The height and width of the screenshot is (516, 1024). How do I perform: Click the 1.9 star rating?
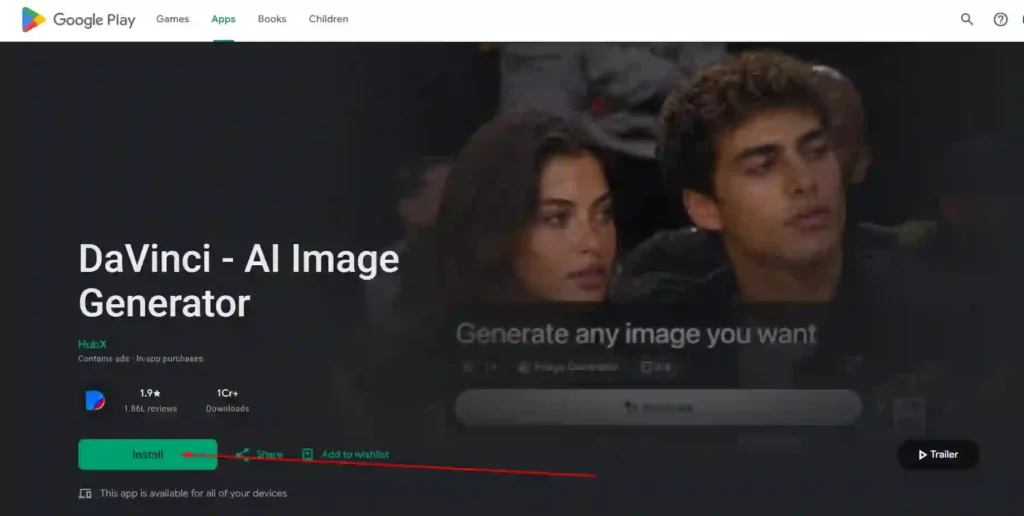click(x=150, y=393)
